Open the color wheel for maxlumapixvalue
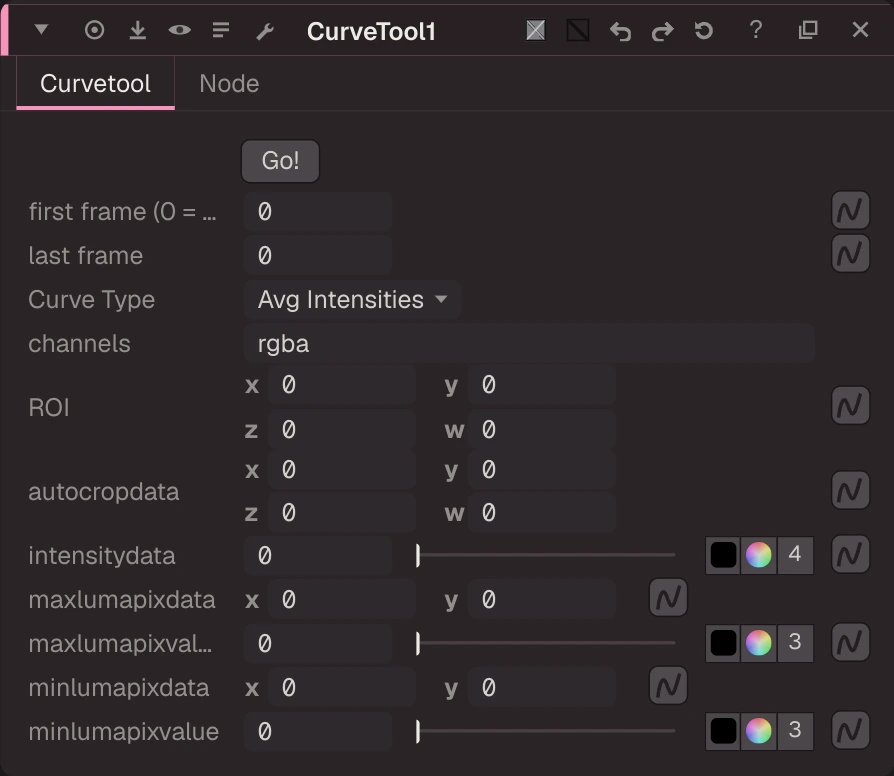 pos(758,643)
